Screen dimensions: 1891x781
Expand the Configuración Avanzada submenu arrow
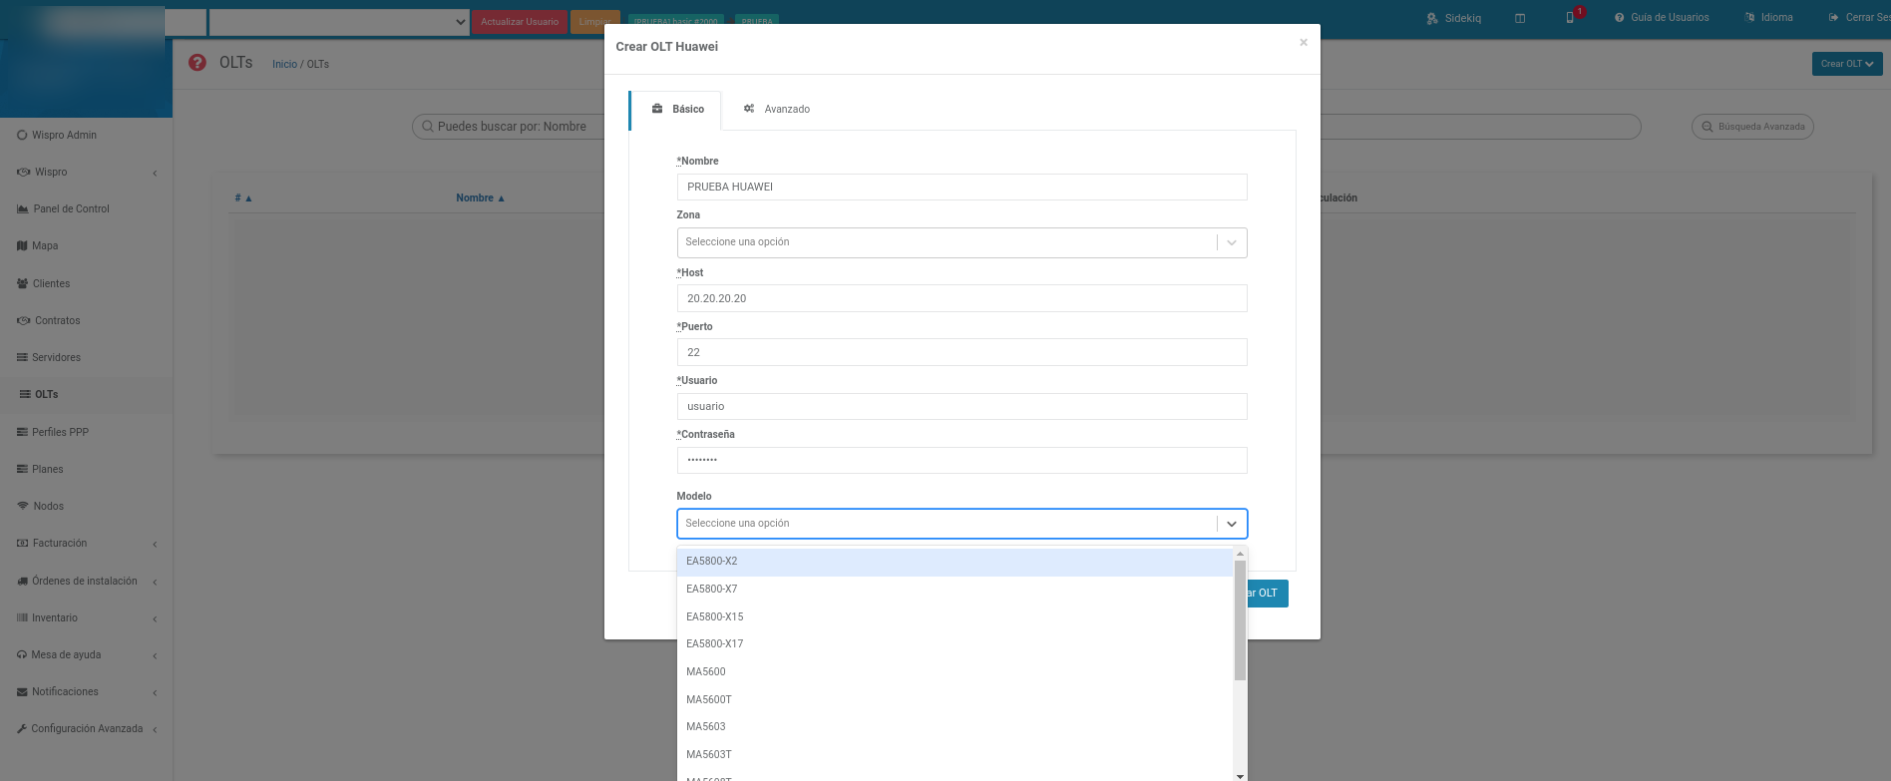pos(155,730)
